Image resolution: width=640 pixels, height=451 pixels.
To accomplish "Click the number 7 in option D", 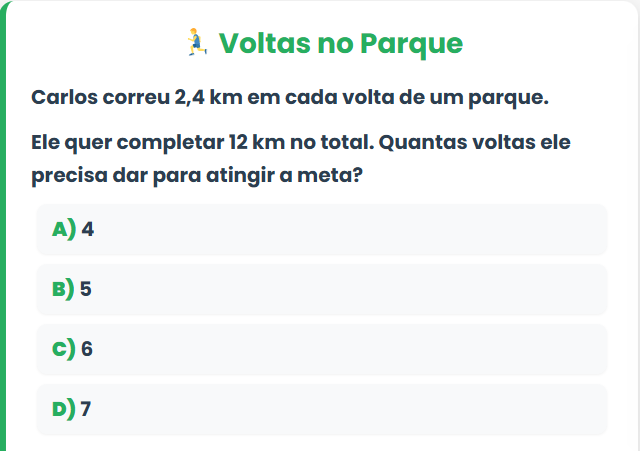I will [86, 409].
